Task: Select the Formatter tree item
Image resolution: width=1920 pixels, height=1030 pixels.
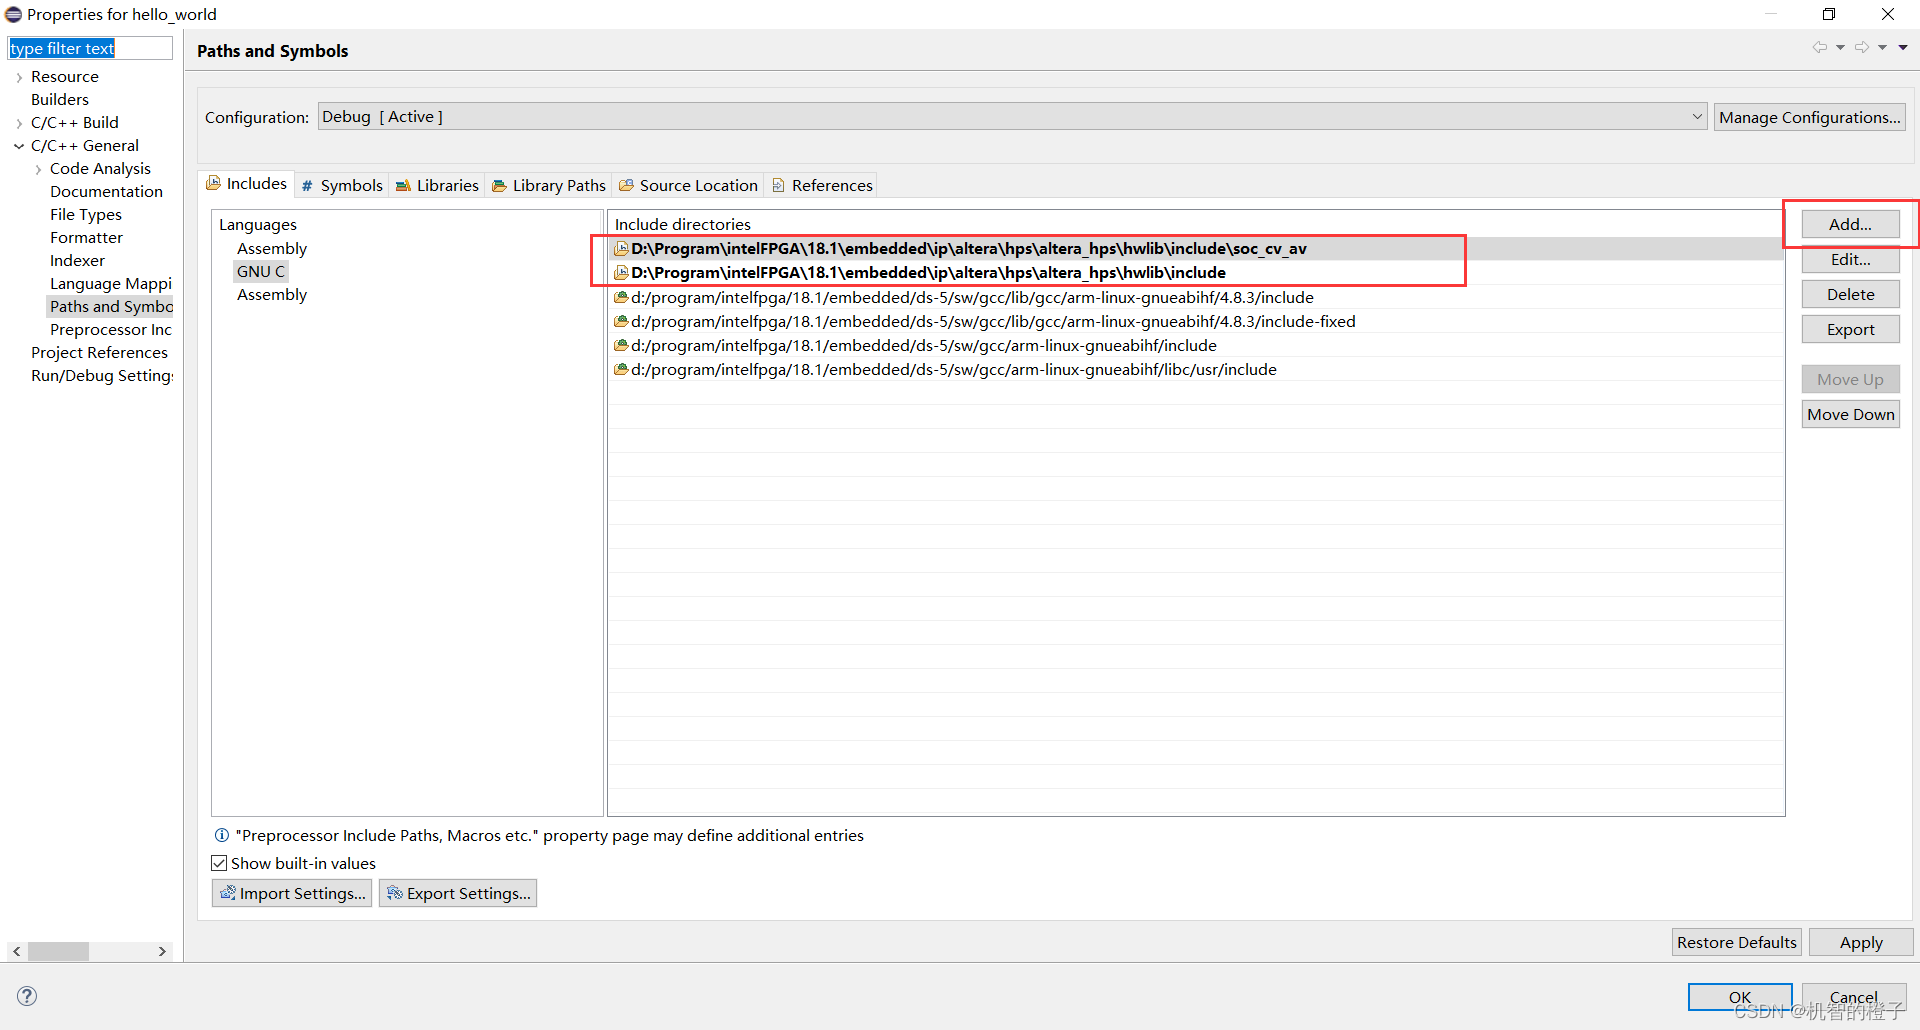Action: 86,238
